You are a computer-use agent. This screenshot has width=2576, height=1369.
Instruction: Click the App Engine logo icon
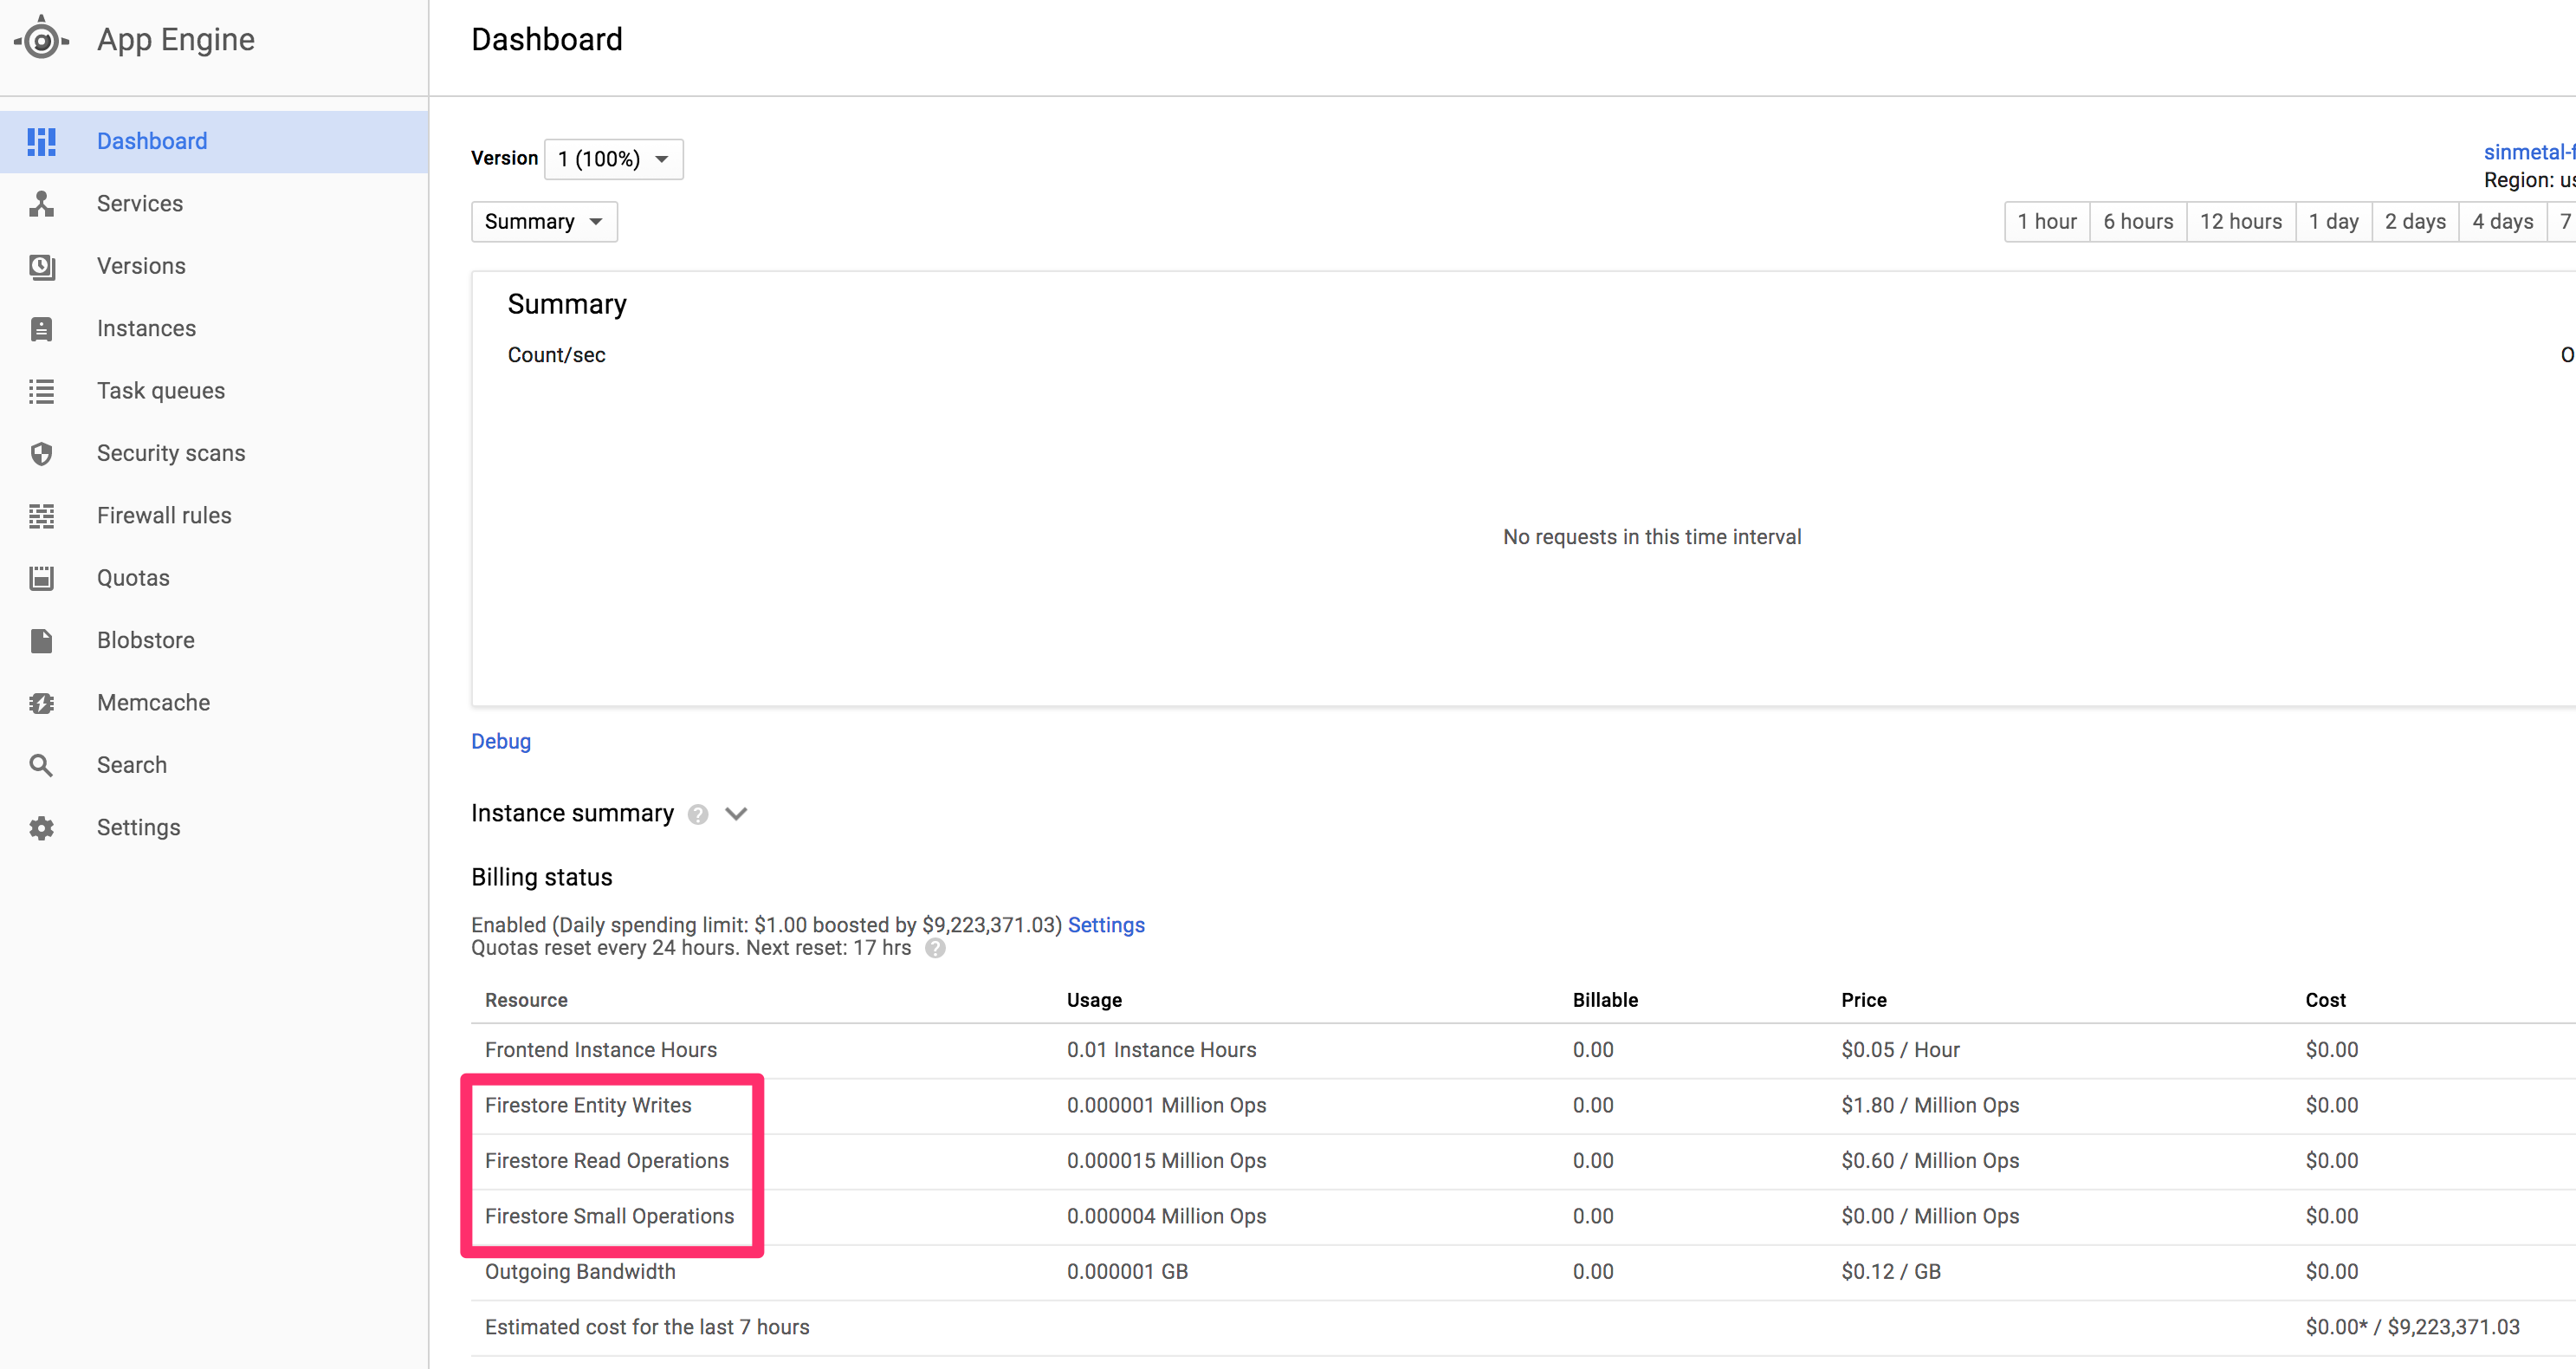[41, 39]
